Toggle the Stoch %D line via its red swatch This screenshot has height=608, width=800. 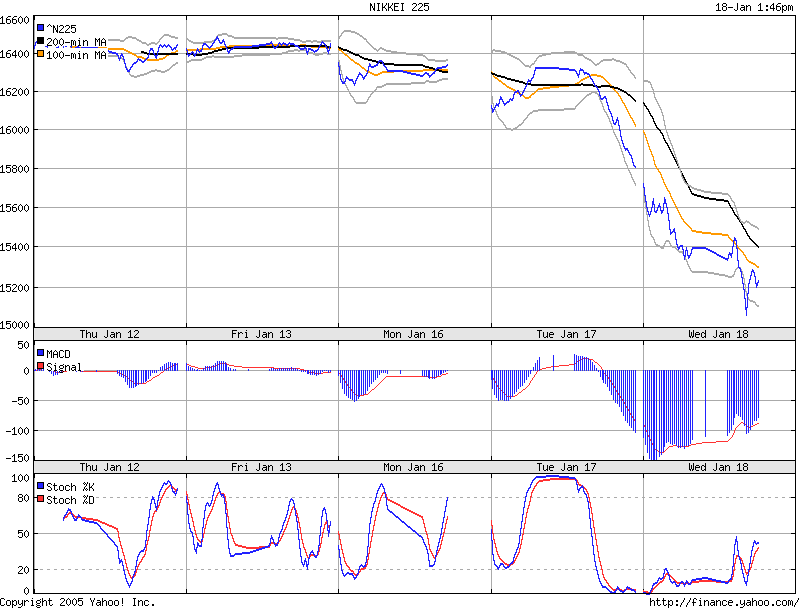pyautogui.click(x=40, y=499)
